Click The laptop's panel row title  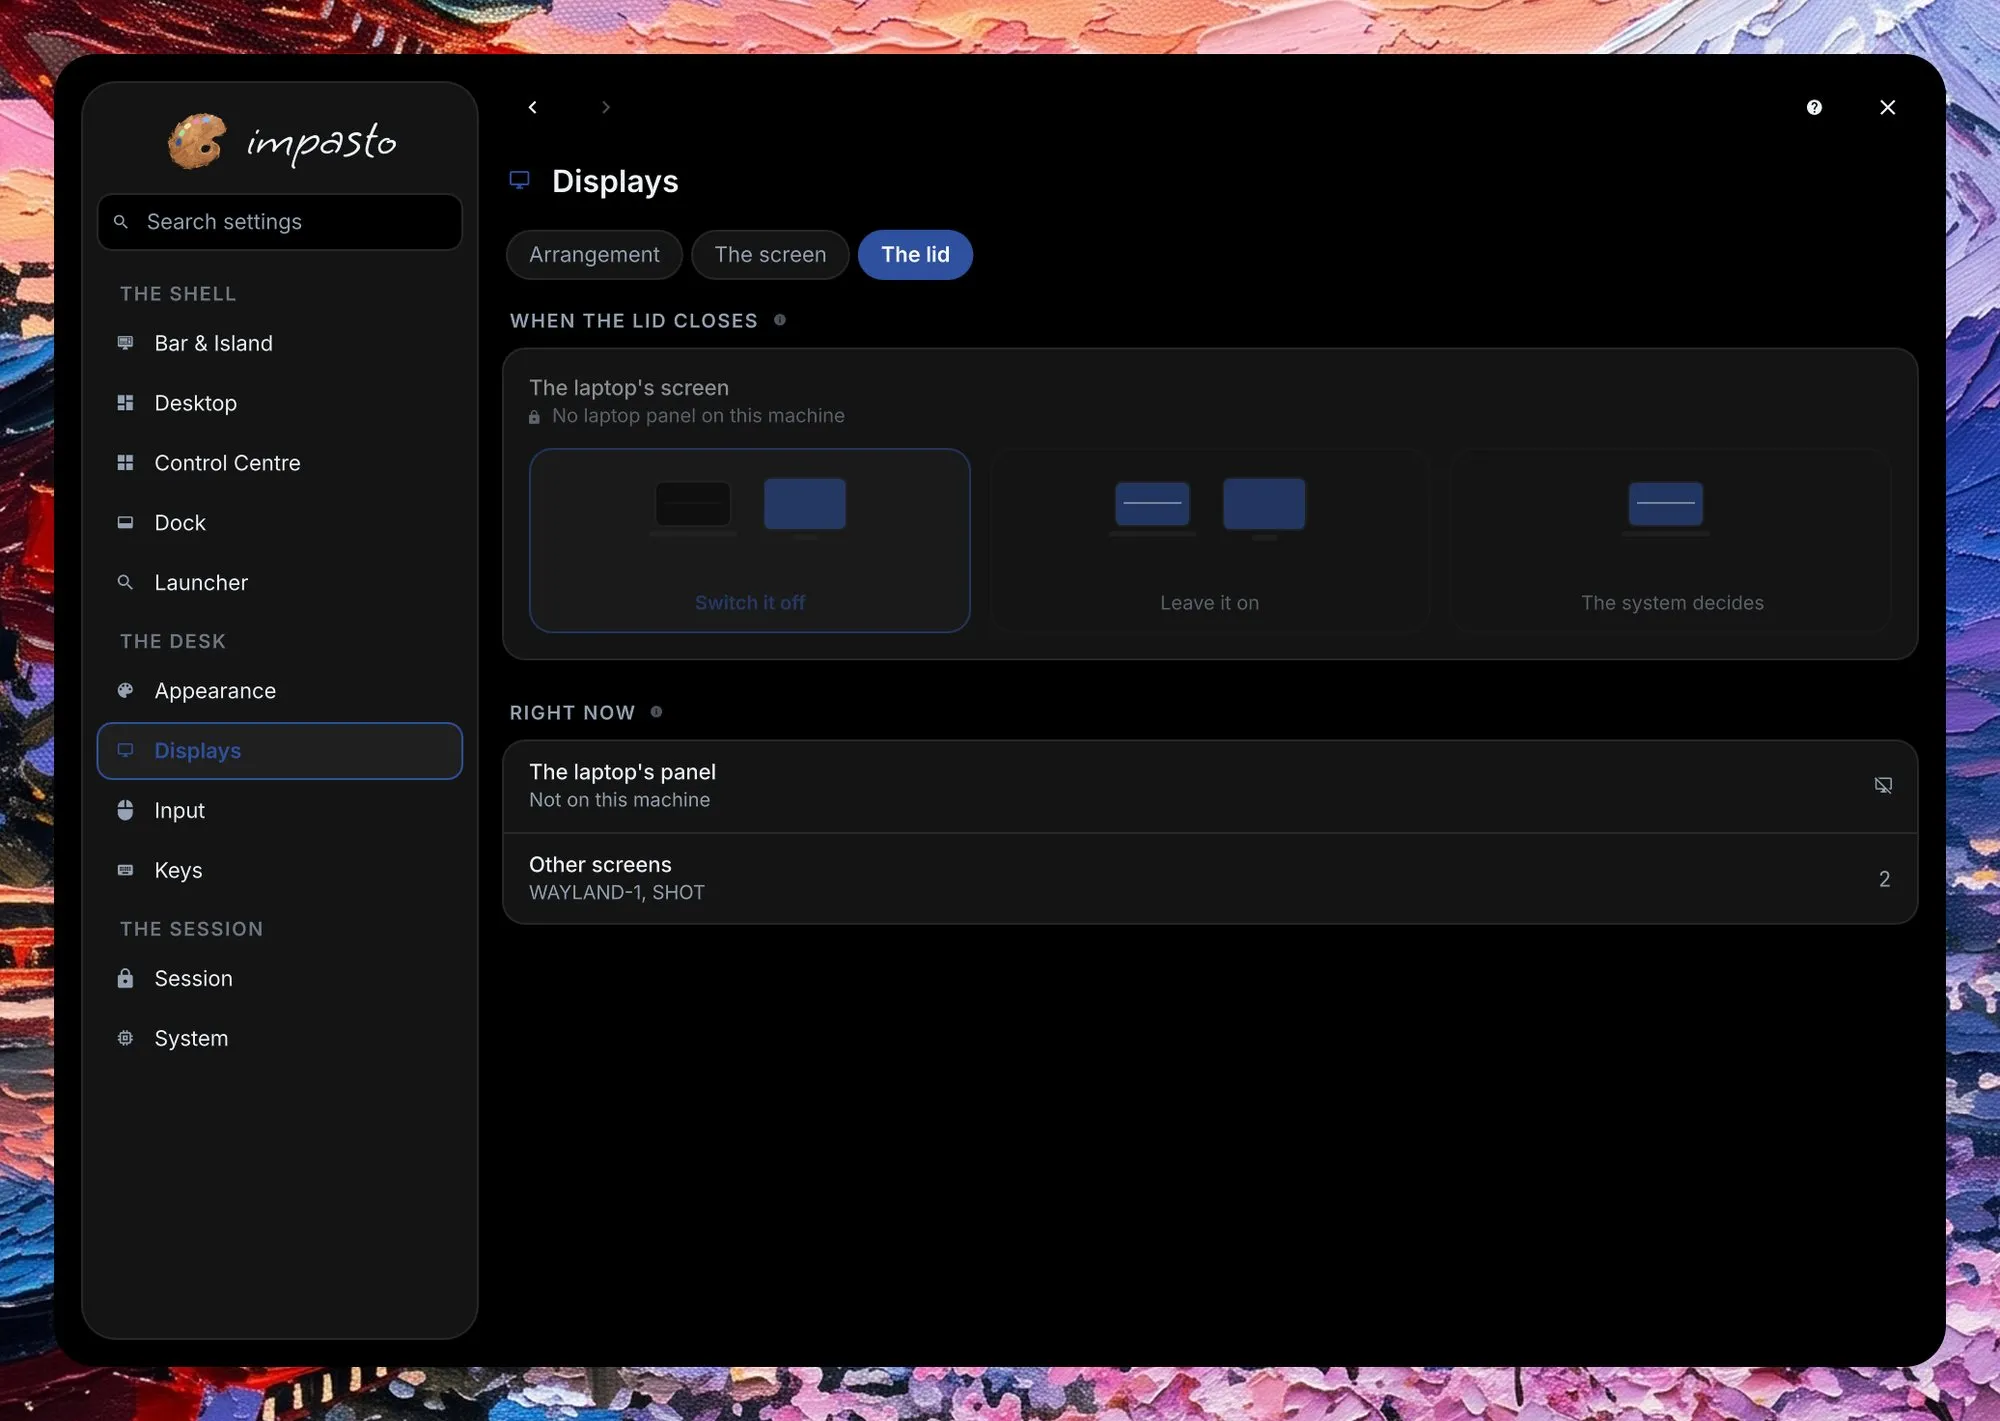click(x=622, y=772)
